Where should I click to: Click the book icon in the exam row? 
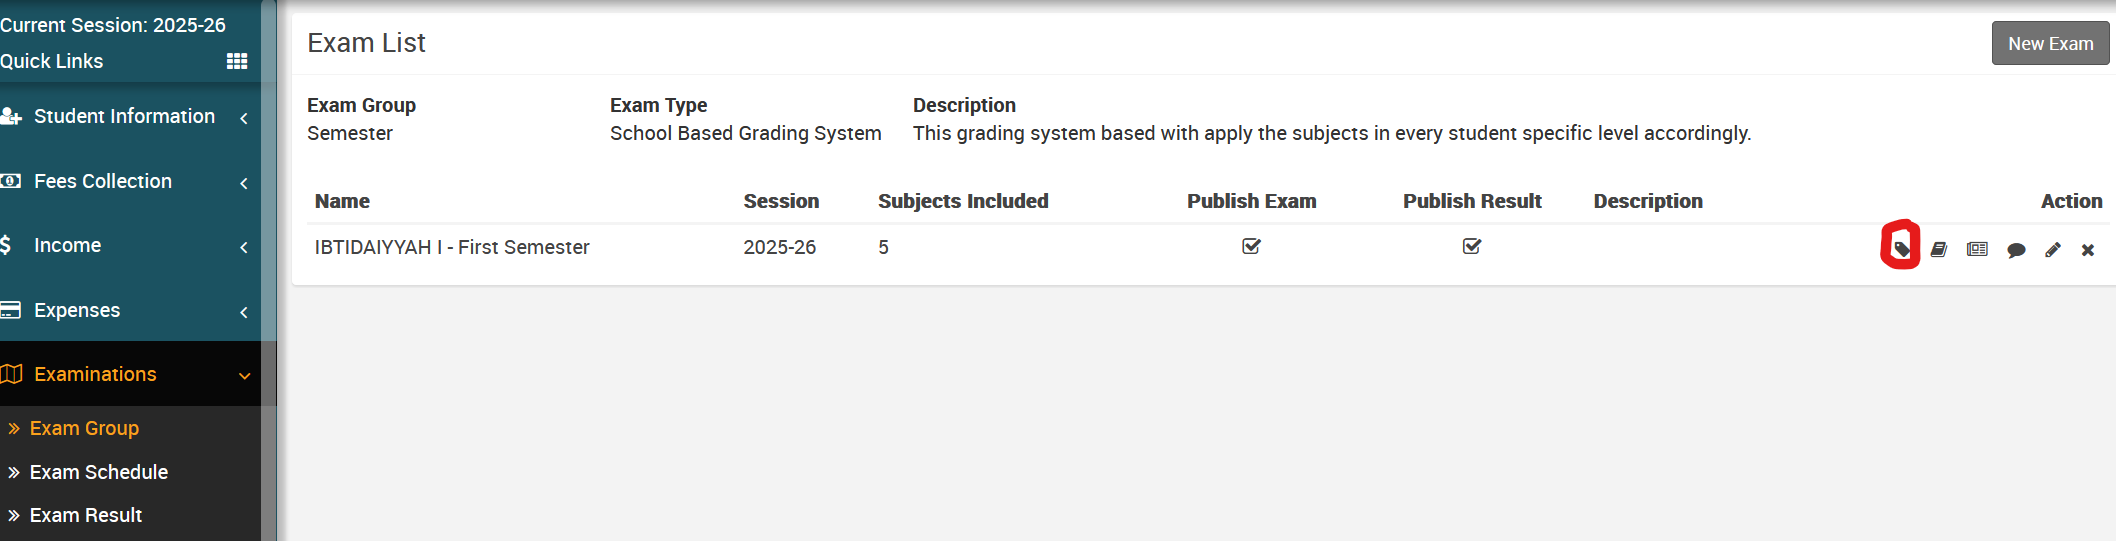coord(1939,249)
